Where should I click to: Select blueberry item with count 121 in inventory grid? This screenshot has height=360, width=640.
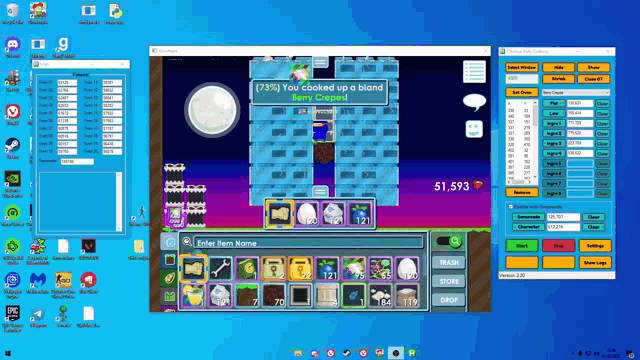point(327,269)
